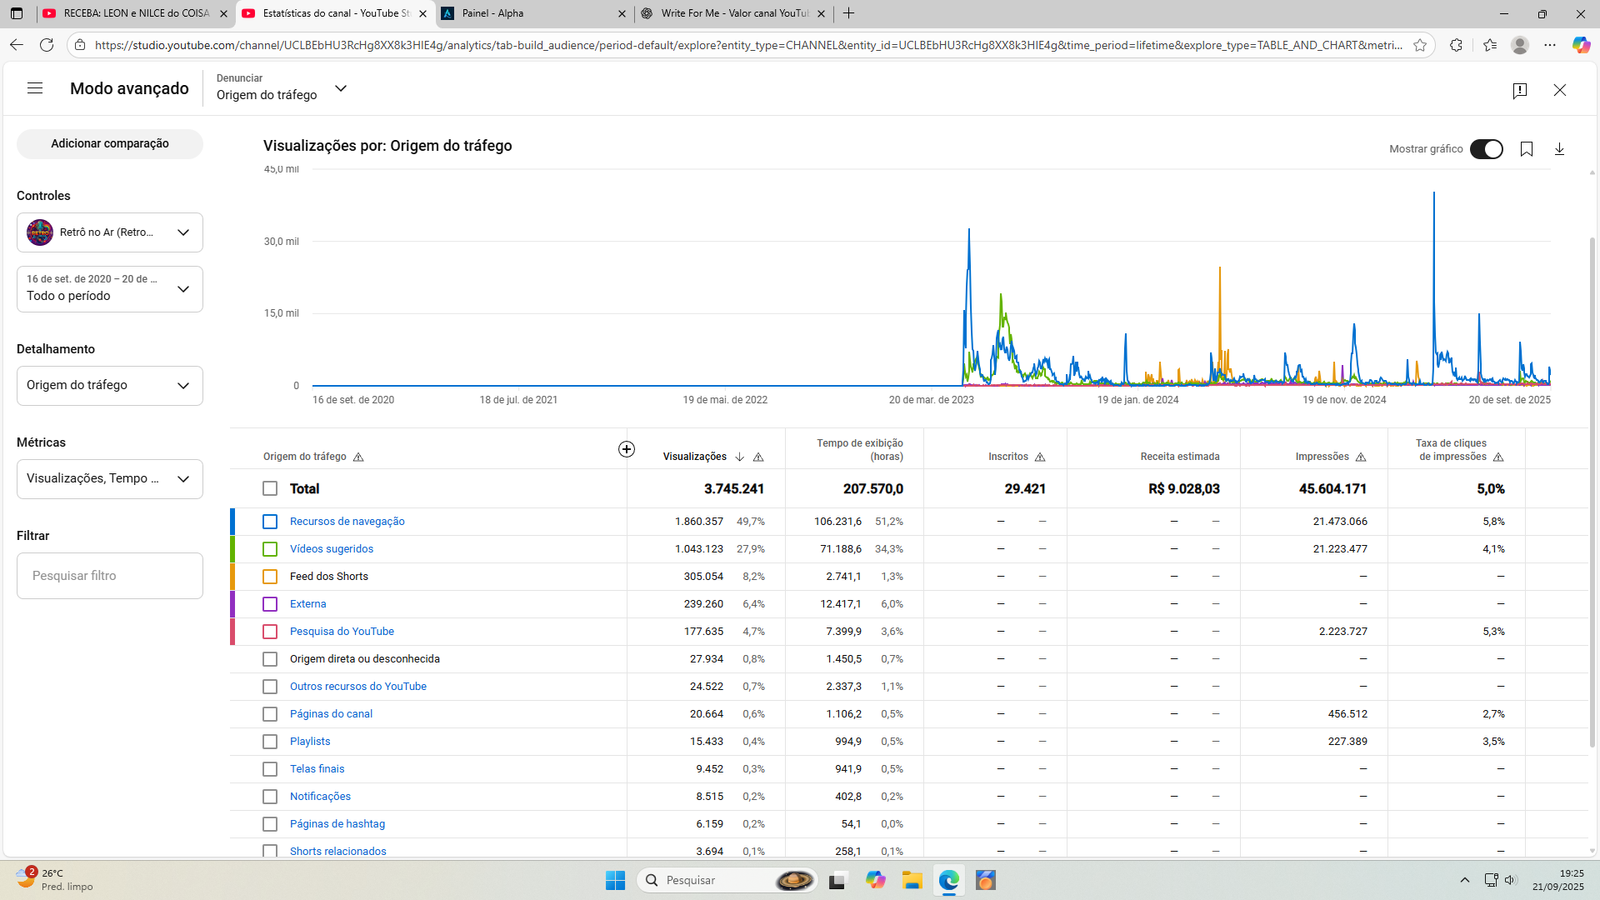Open File Explorer from taskbar

click(911, 880)
